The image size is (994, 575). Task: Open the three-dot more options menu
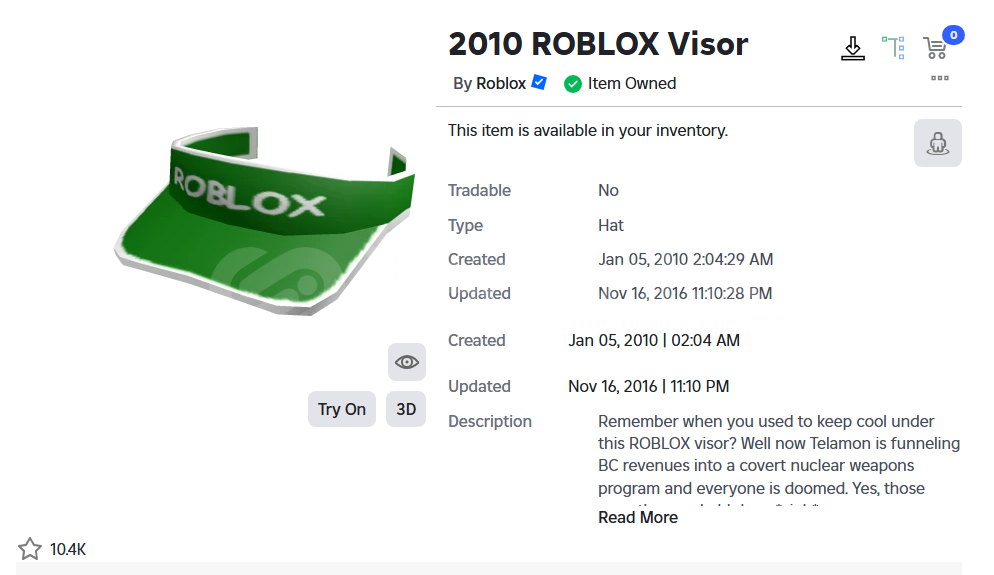[939, 78]
